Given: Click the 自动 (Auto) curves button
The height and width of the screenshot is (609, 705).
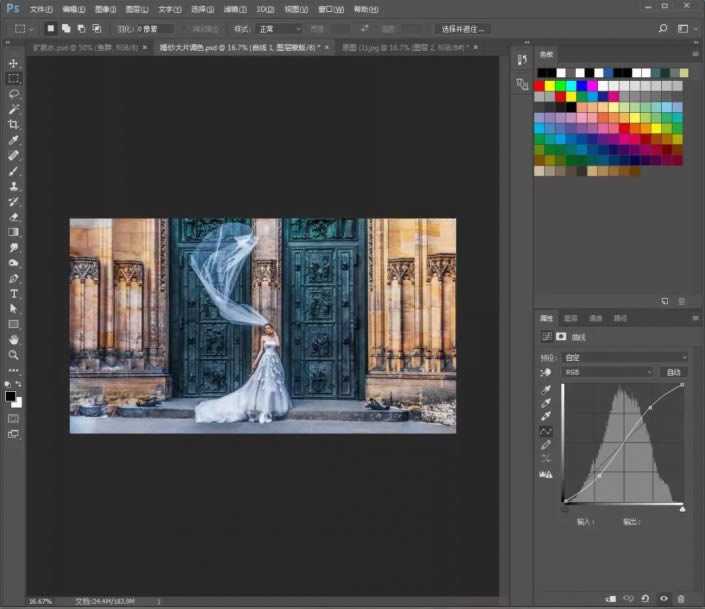Looking at the screenshot, I should (674, 372).
